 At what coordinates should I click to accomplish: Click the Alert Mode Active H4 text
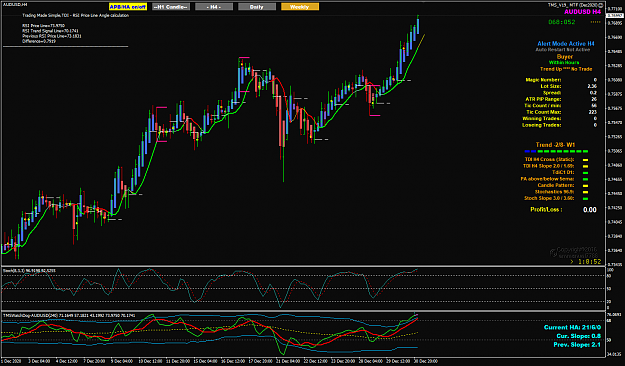click(x=566, y=43)
